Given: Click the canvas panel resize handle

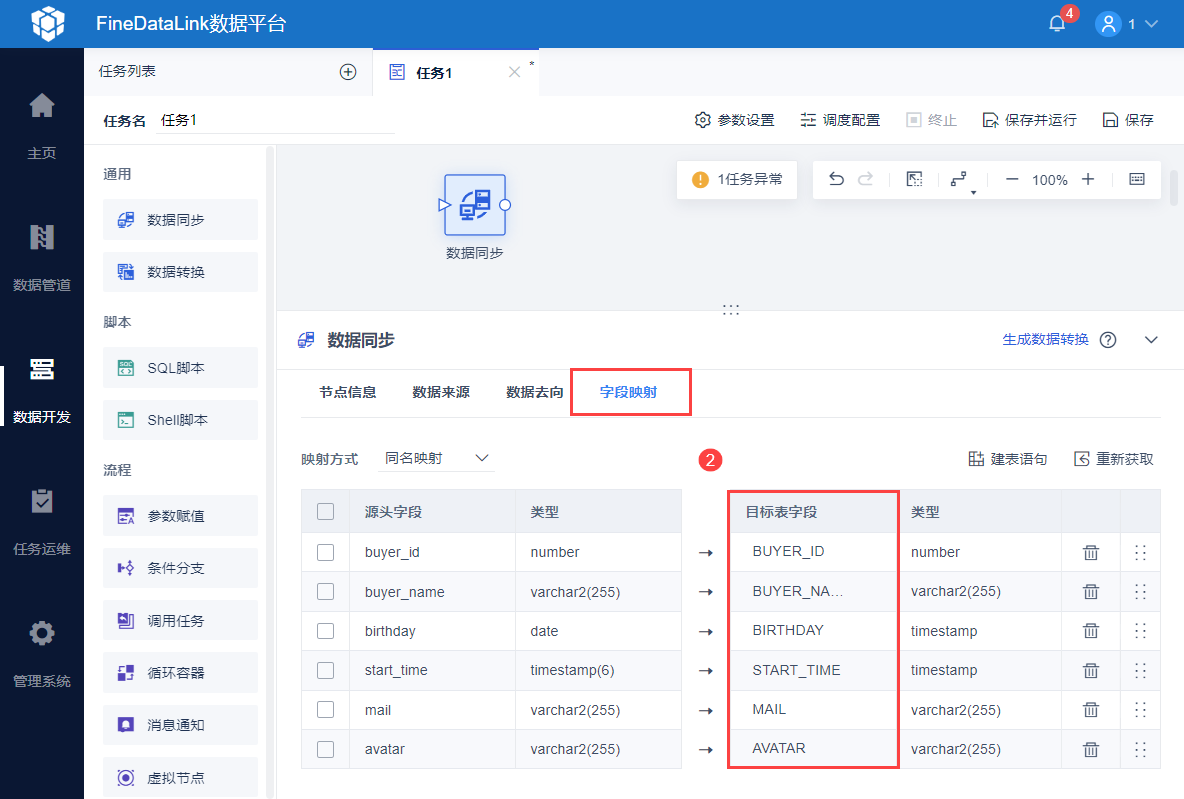Looking at the screenshot, I should click(730, 310).
